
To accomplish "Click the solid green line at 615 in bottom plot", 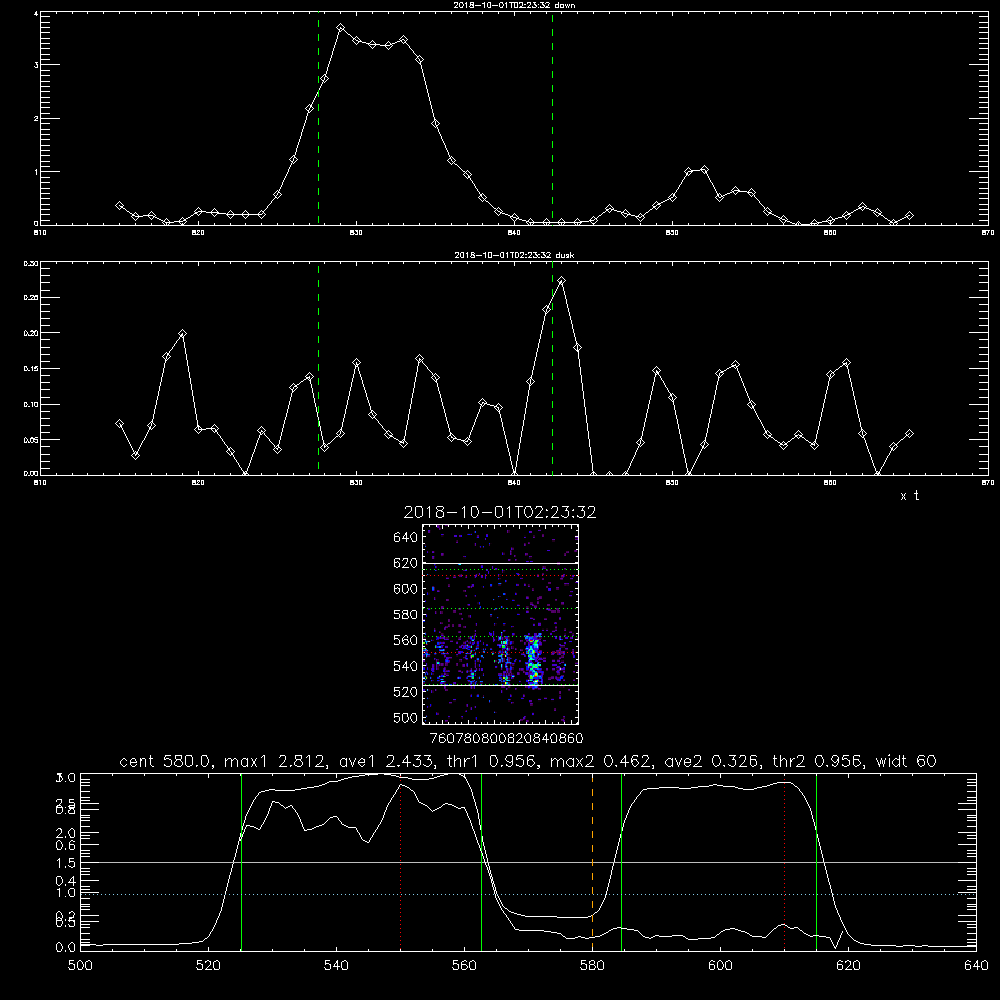I will 816,861.
